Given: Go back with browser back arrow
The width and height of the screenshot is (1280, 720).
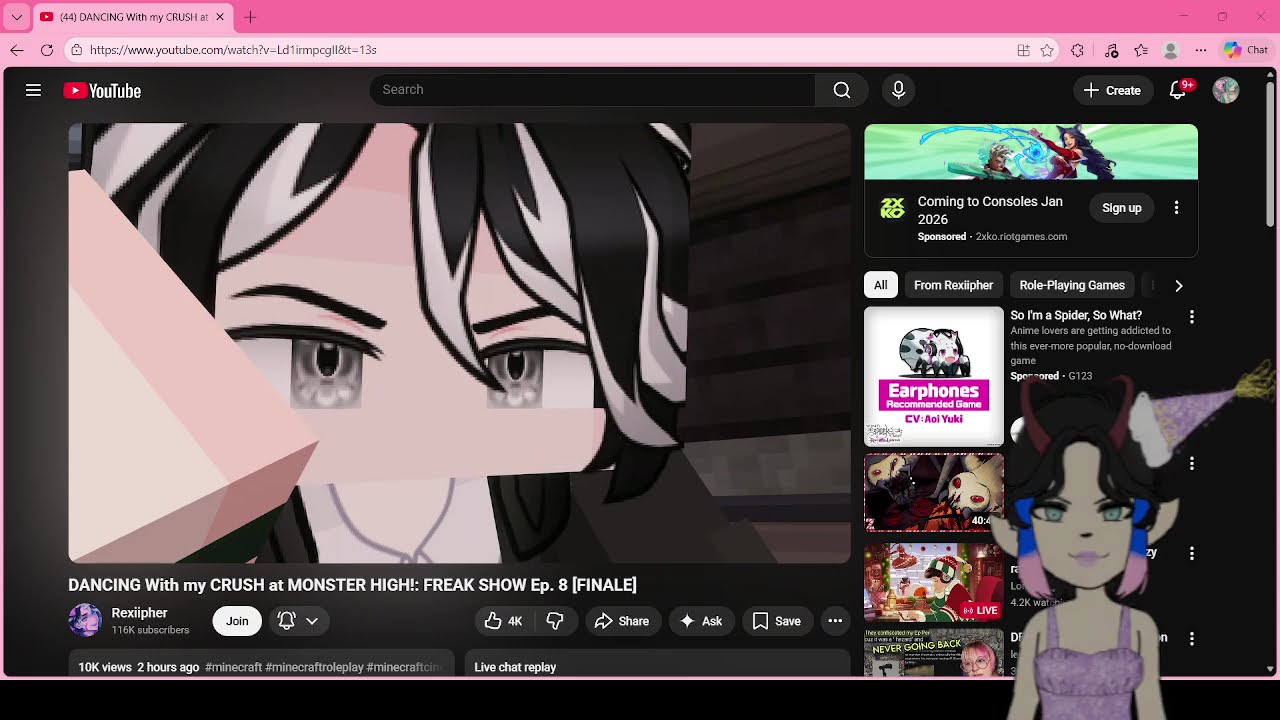Looking at the screenshot, I should click(17, 50).
